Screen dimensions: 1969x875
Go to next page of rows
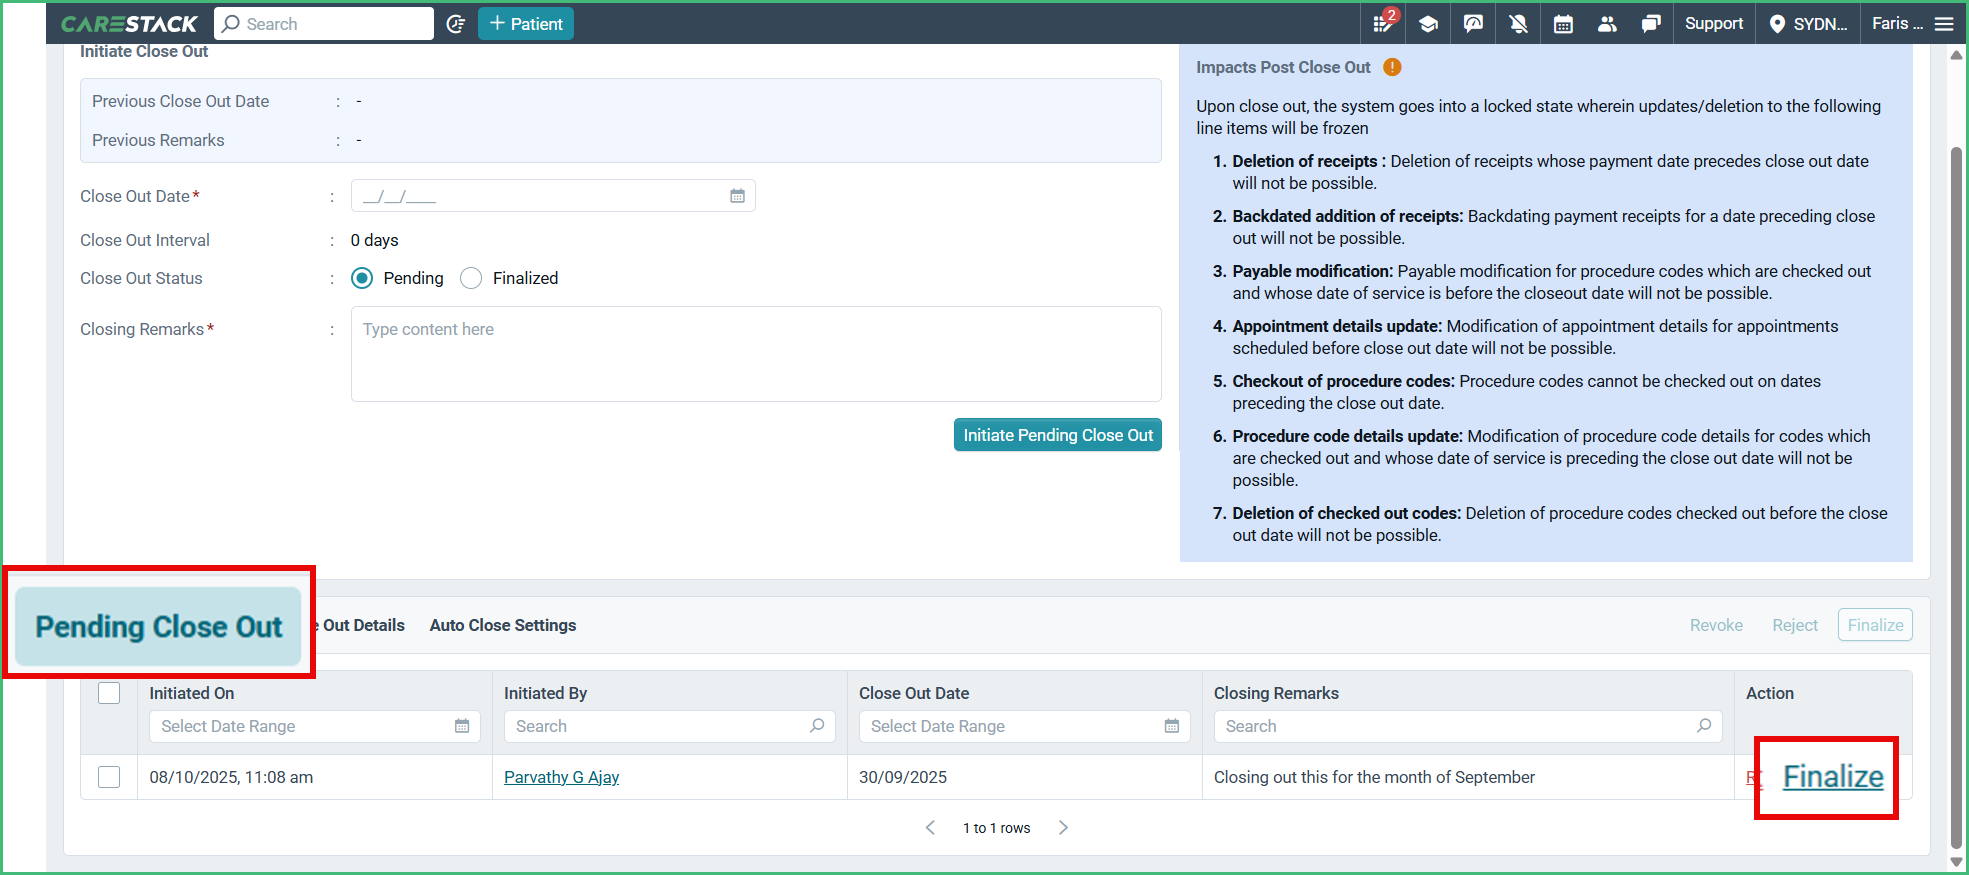point(1063,827)
